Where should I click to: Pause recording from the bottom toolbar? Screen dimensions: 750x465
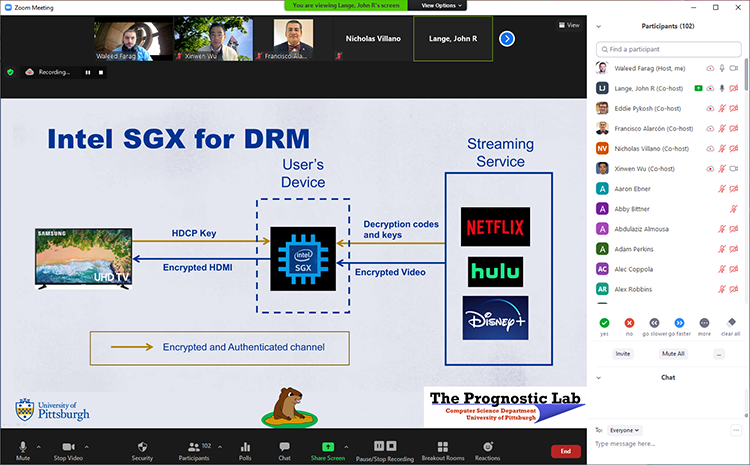tap(379, 446)
